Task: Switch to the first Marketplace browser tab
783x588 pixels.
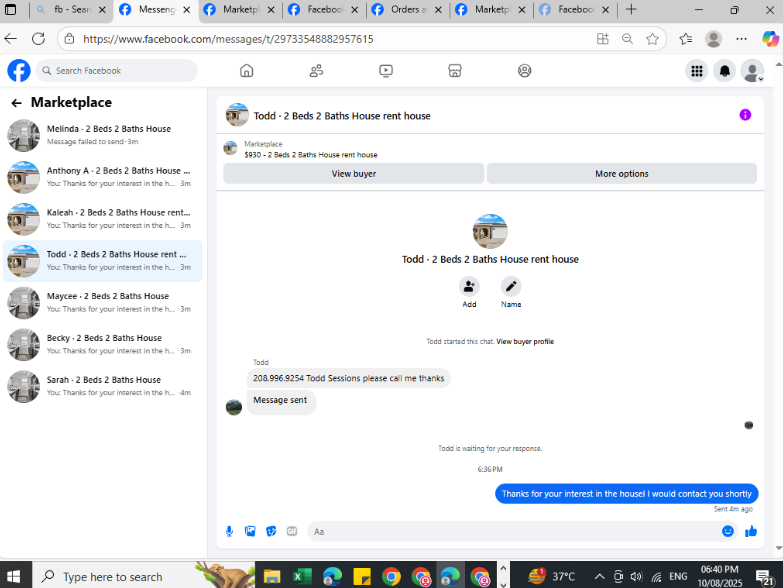Action: coord(241,9)
